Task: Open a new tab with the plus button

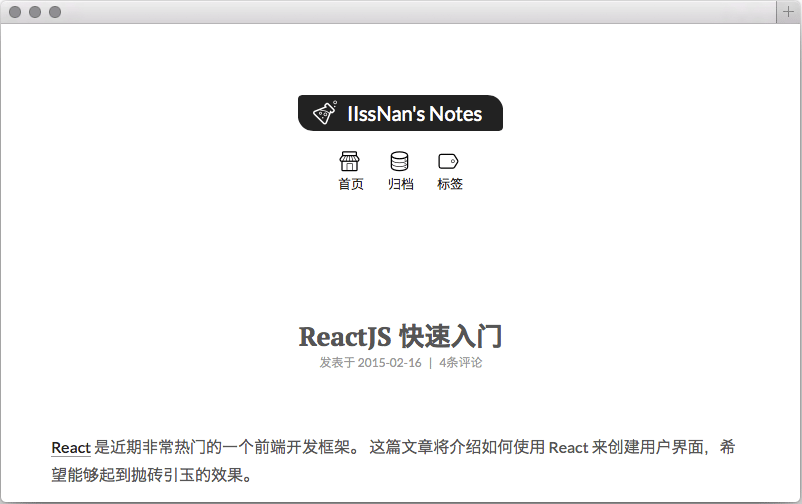Action: (788, 11)
